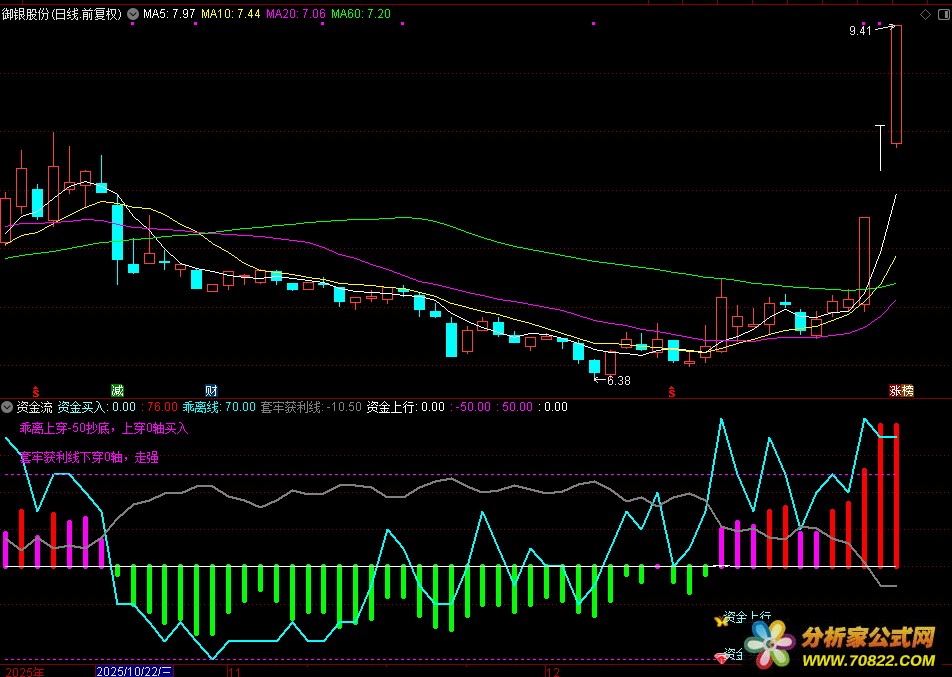952x677 pixels.
Task: Click the yellow butterfly 资金上行 icon
Action: click(719, 621)
